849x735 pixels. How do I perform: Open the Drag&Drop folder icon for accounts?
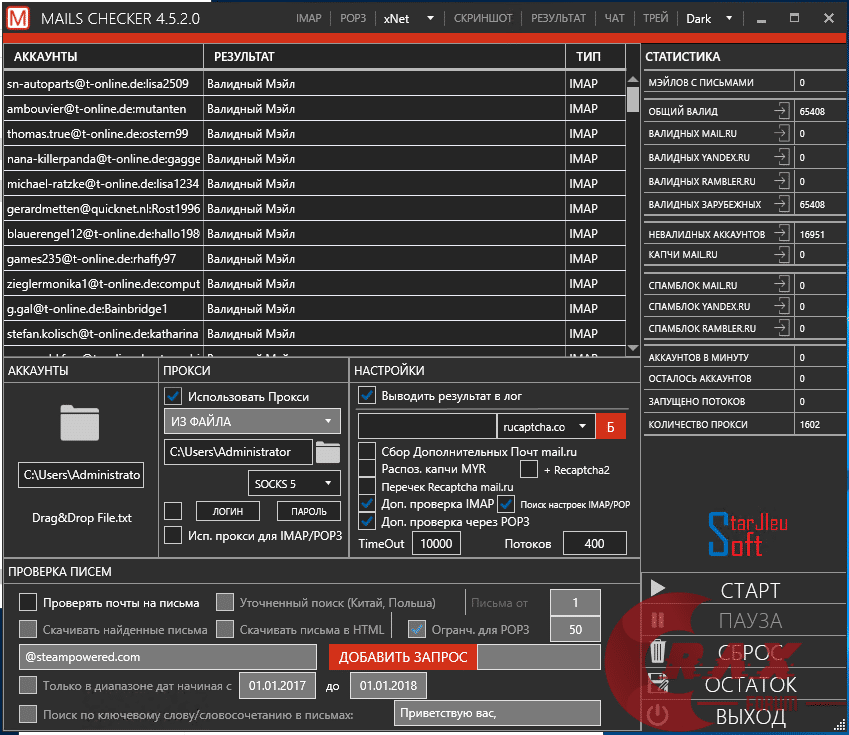(x=80, y=425)
